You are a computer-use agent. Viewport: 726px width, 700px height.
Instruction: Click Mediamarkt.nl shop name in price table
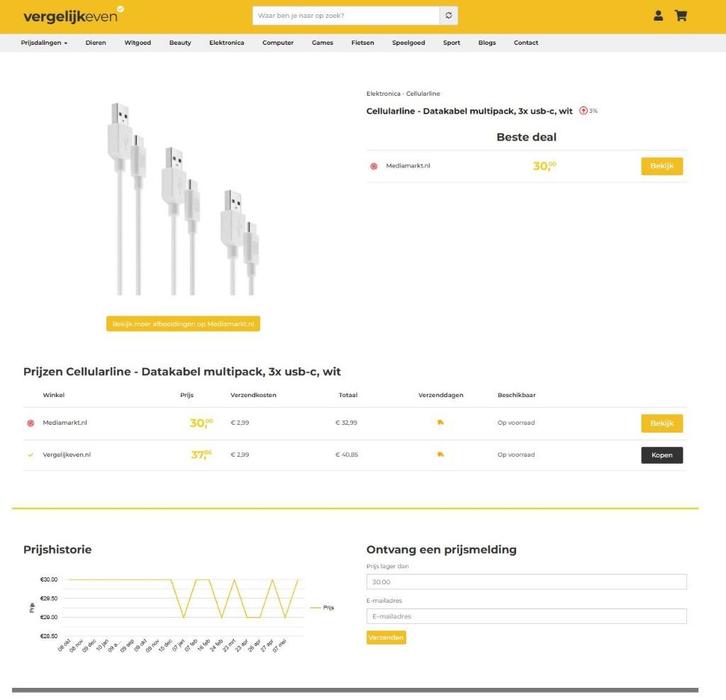pos(65,423)
